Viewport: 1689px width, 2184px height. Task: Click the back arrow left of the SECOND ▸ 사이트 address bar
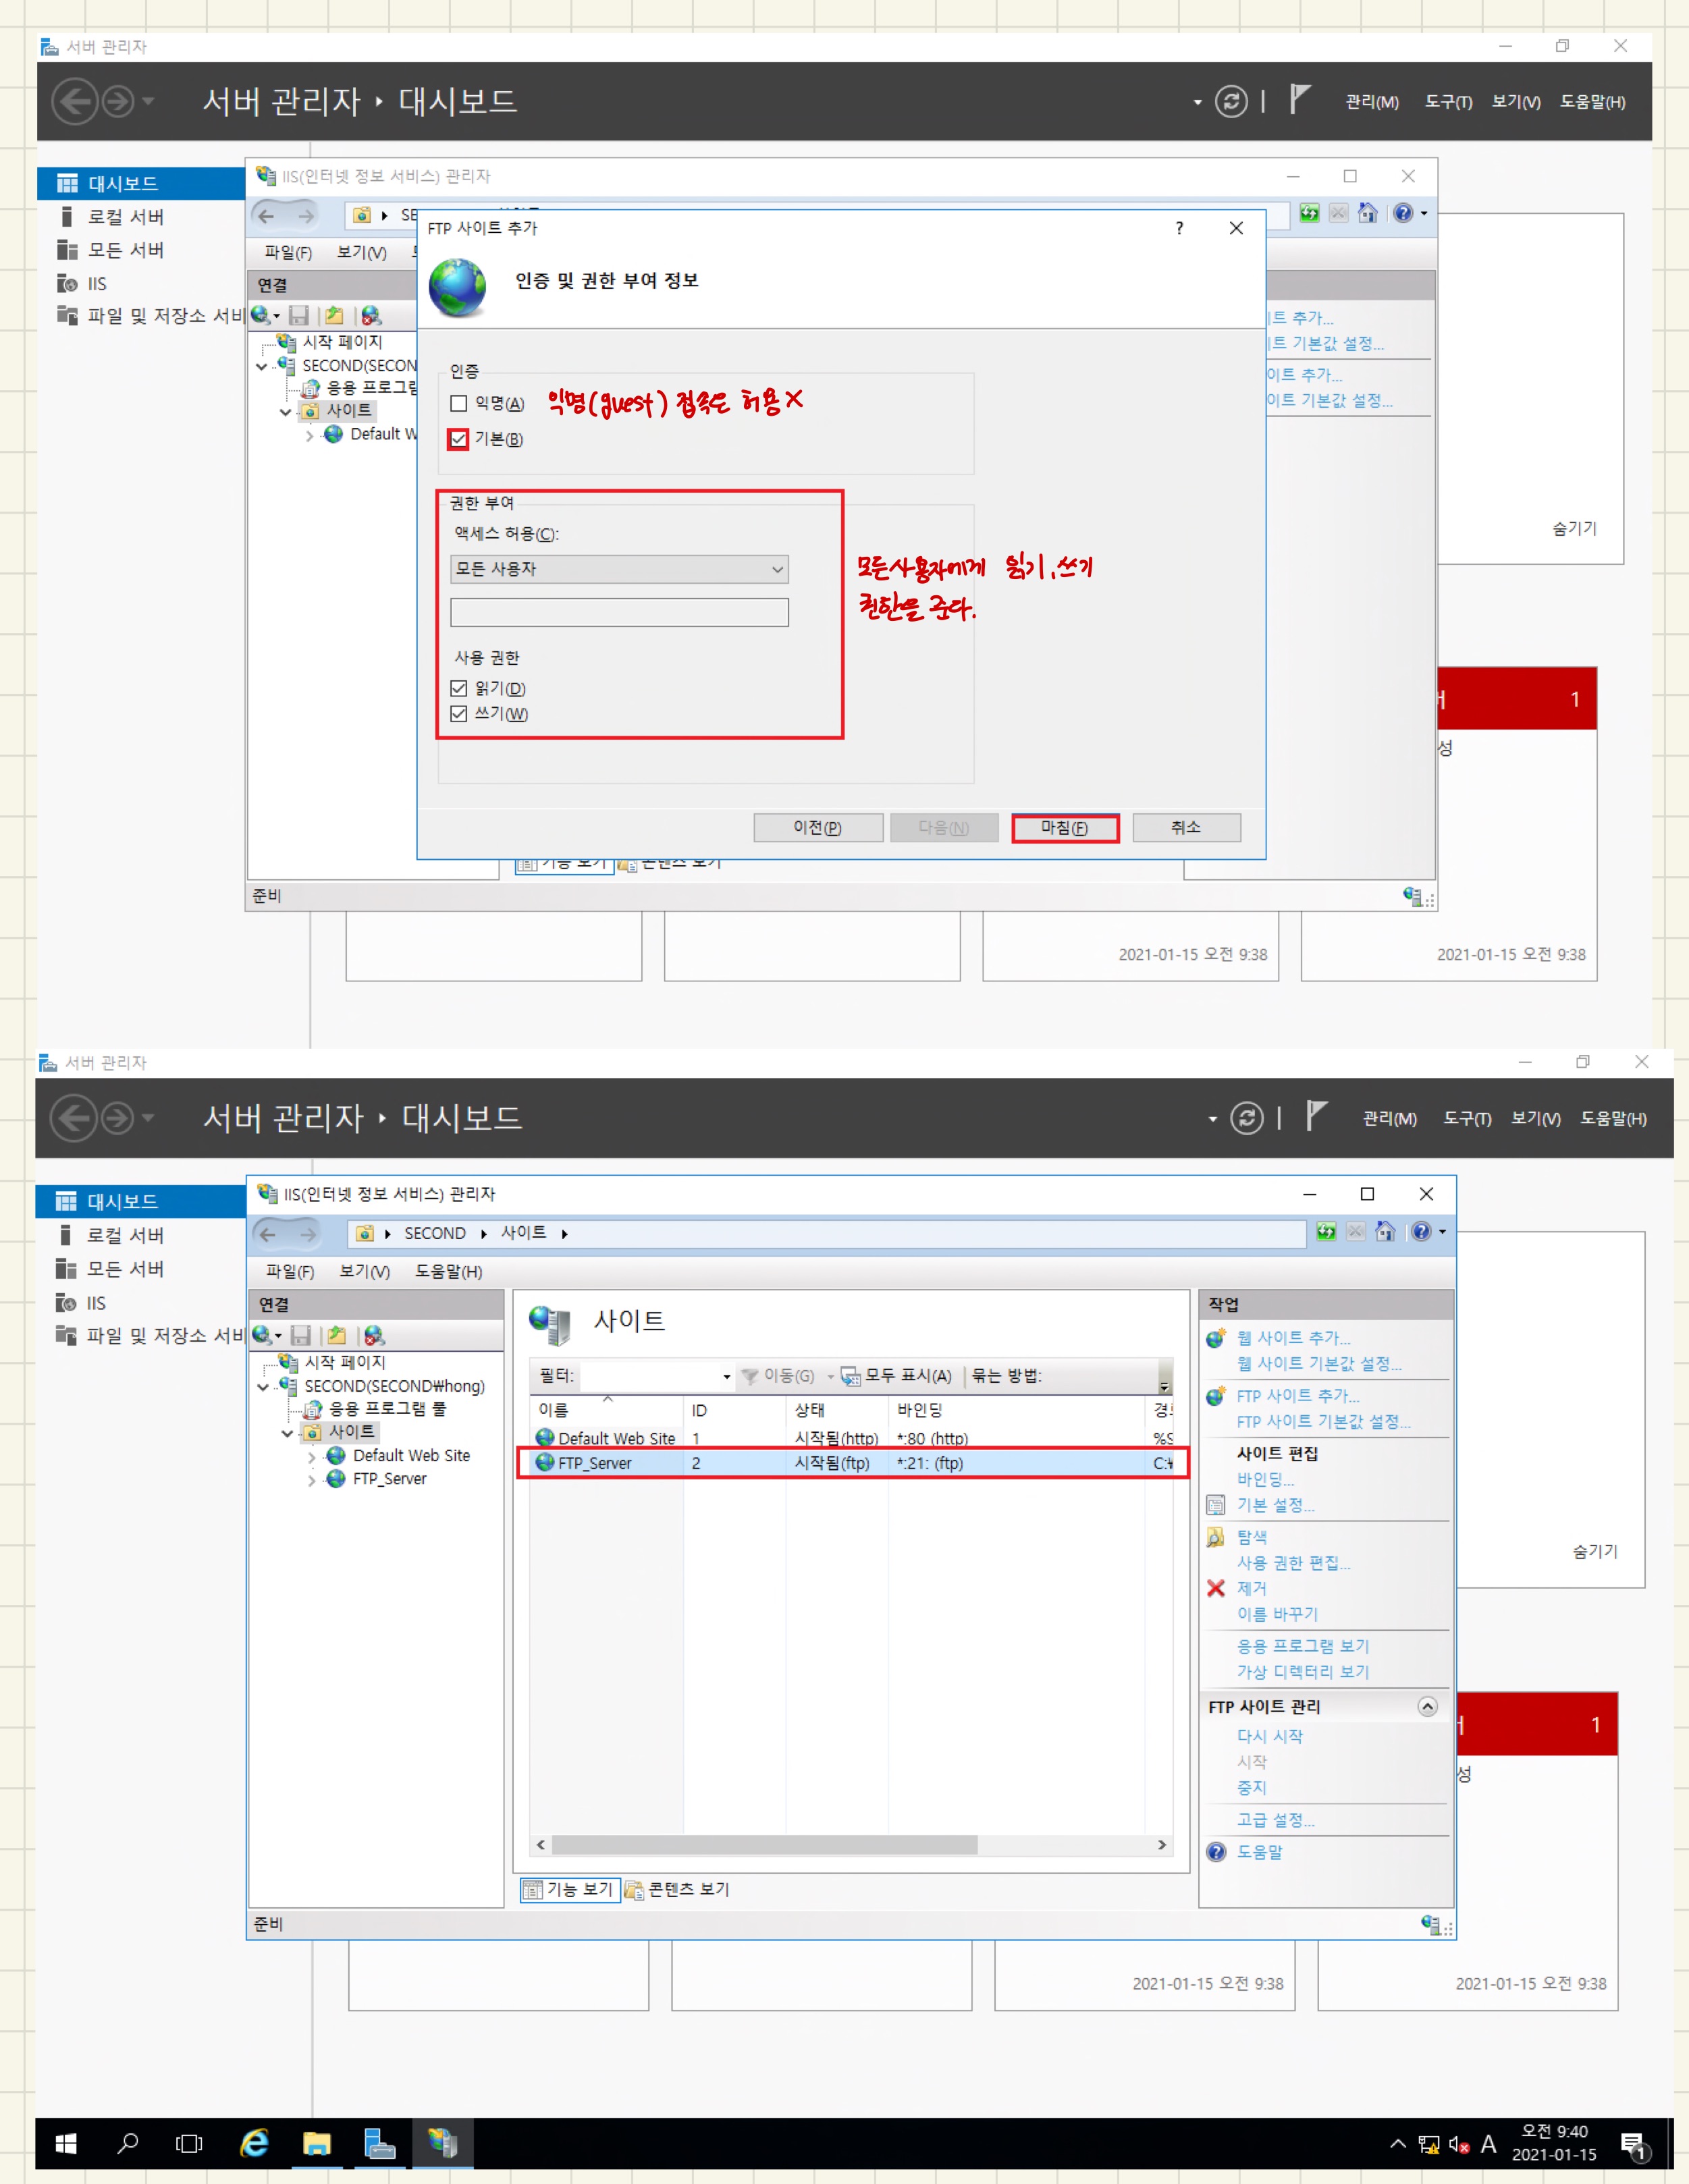[268, 1234]
